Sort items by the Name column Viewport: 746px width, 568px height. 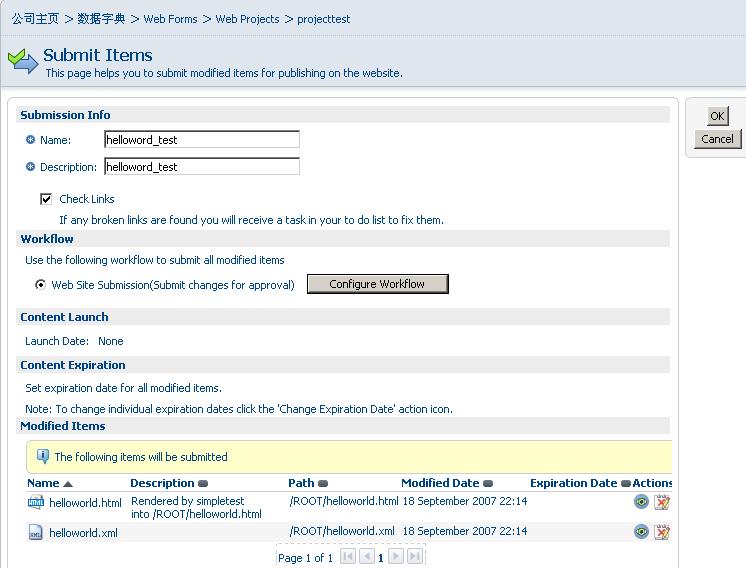point(49,483)
